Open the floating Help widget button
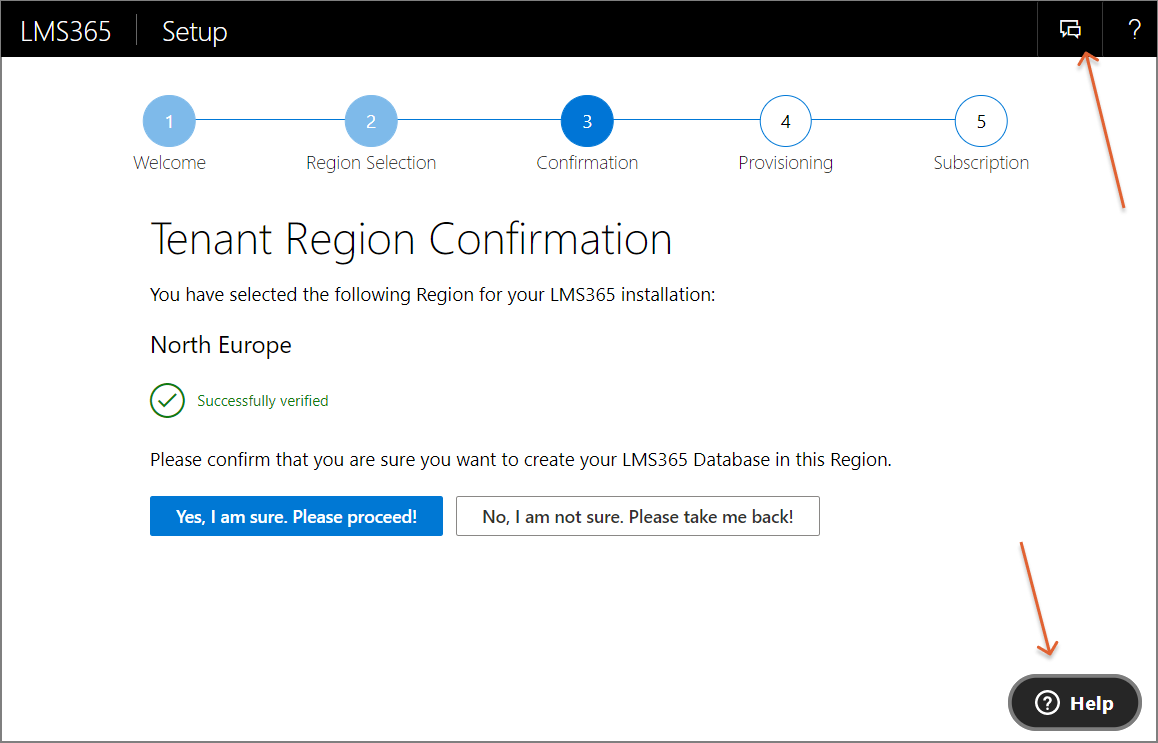 pyautogui.click(x=1074, y=703)
